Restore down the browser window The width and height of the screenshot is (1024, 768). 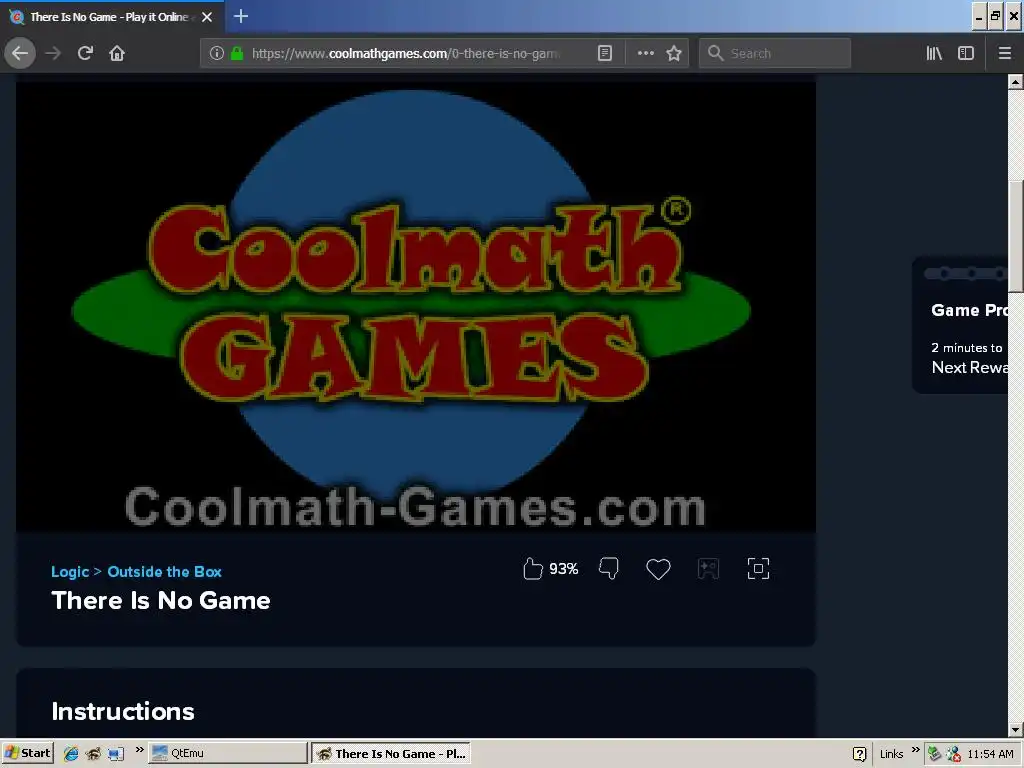coord(995,16)
